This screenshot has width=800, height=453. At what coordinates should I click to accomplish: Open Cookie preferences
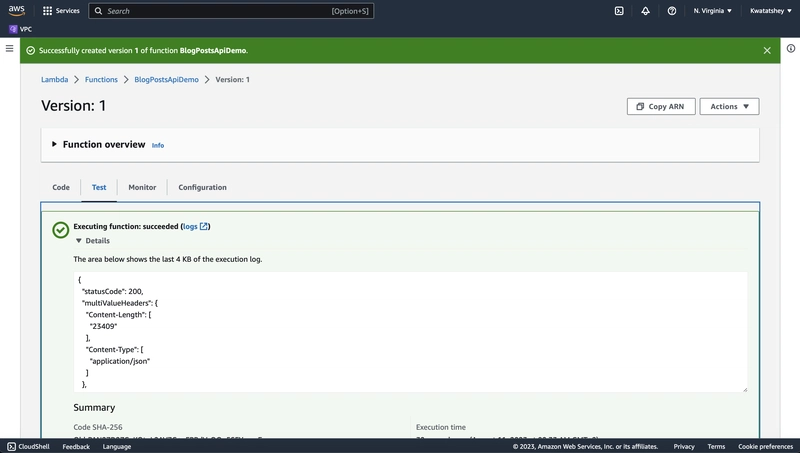pos(765,446)
